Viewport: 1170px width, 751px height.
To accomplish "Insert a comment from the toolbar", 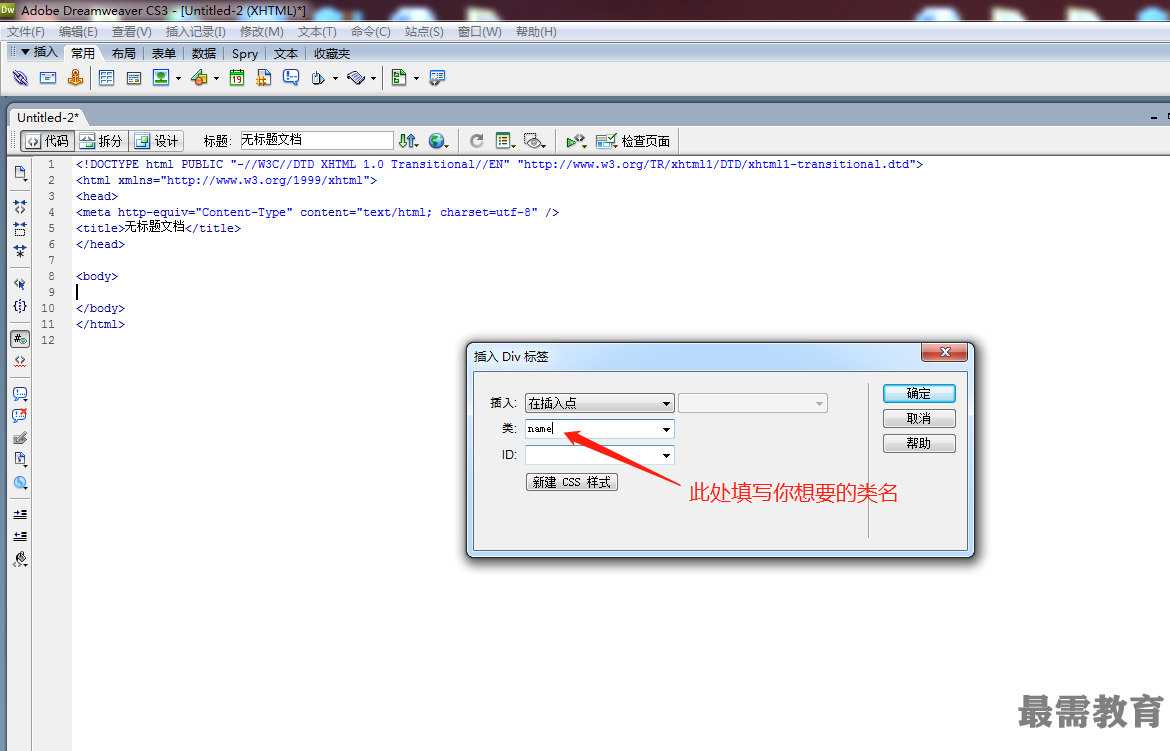I will [x=291, y=78].
